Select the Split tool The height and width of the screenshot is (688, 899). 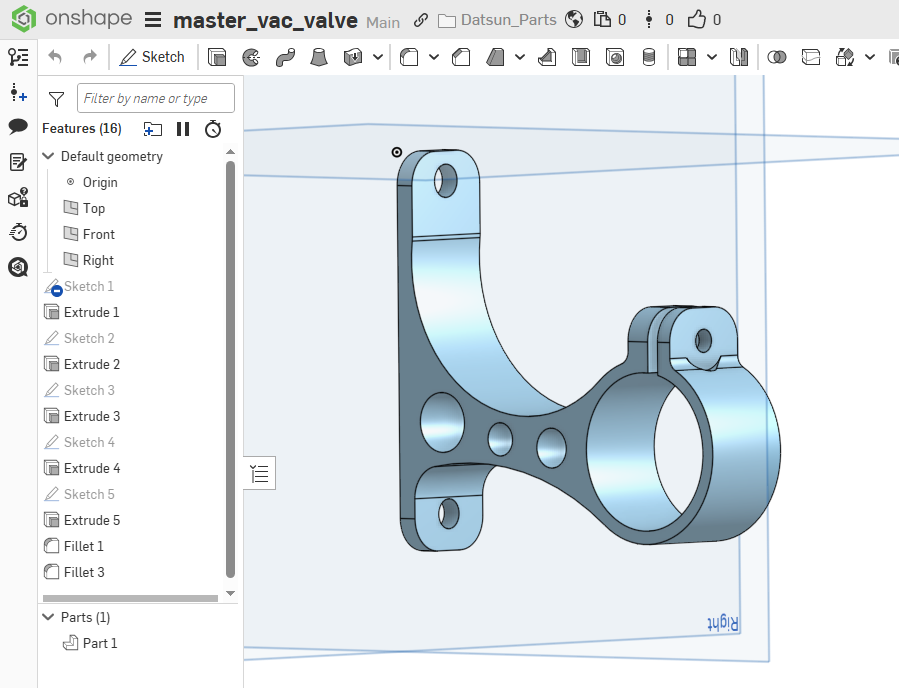pos(811,57)
